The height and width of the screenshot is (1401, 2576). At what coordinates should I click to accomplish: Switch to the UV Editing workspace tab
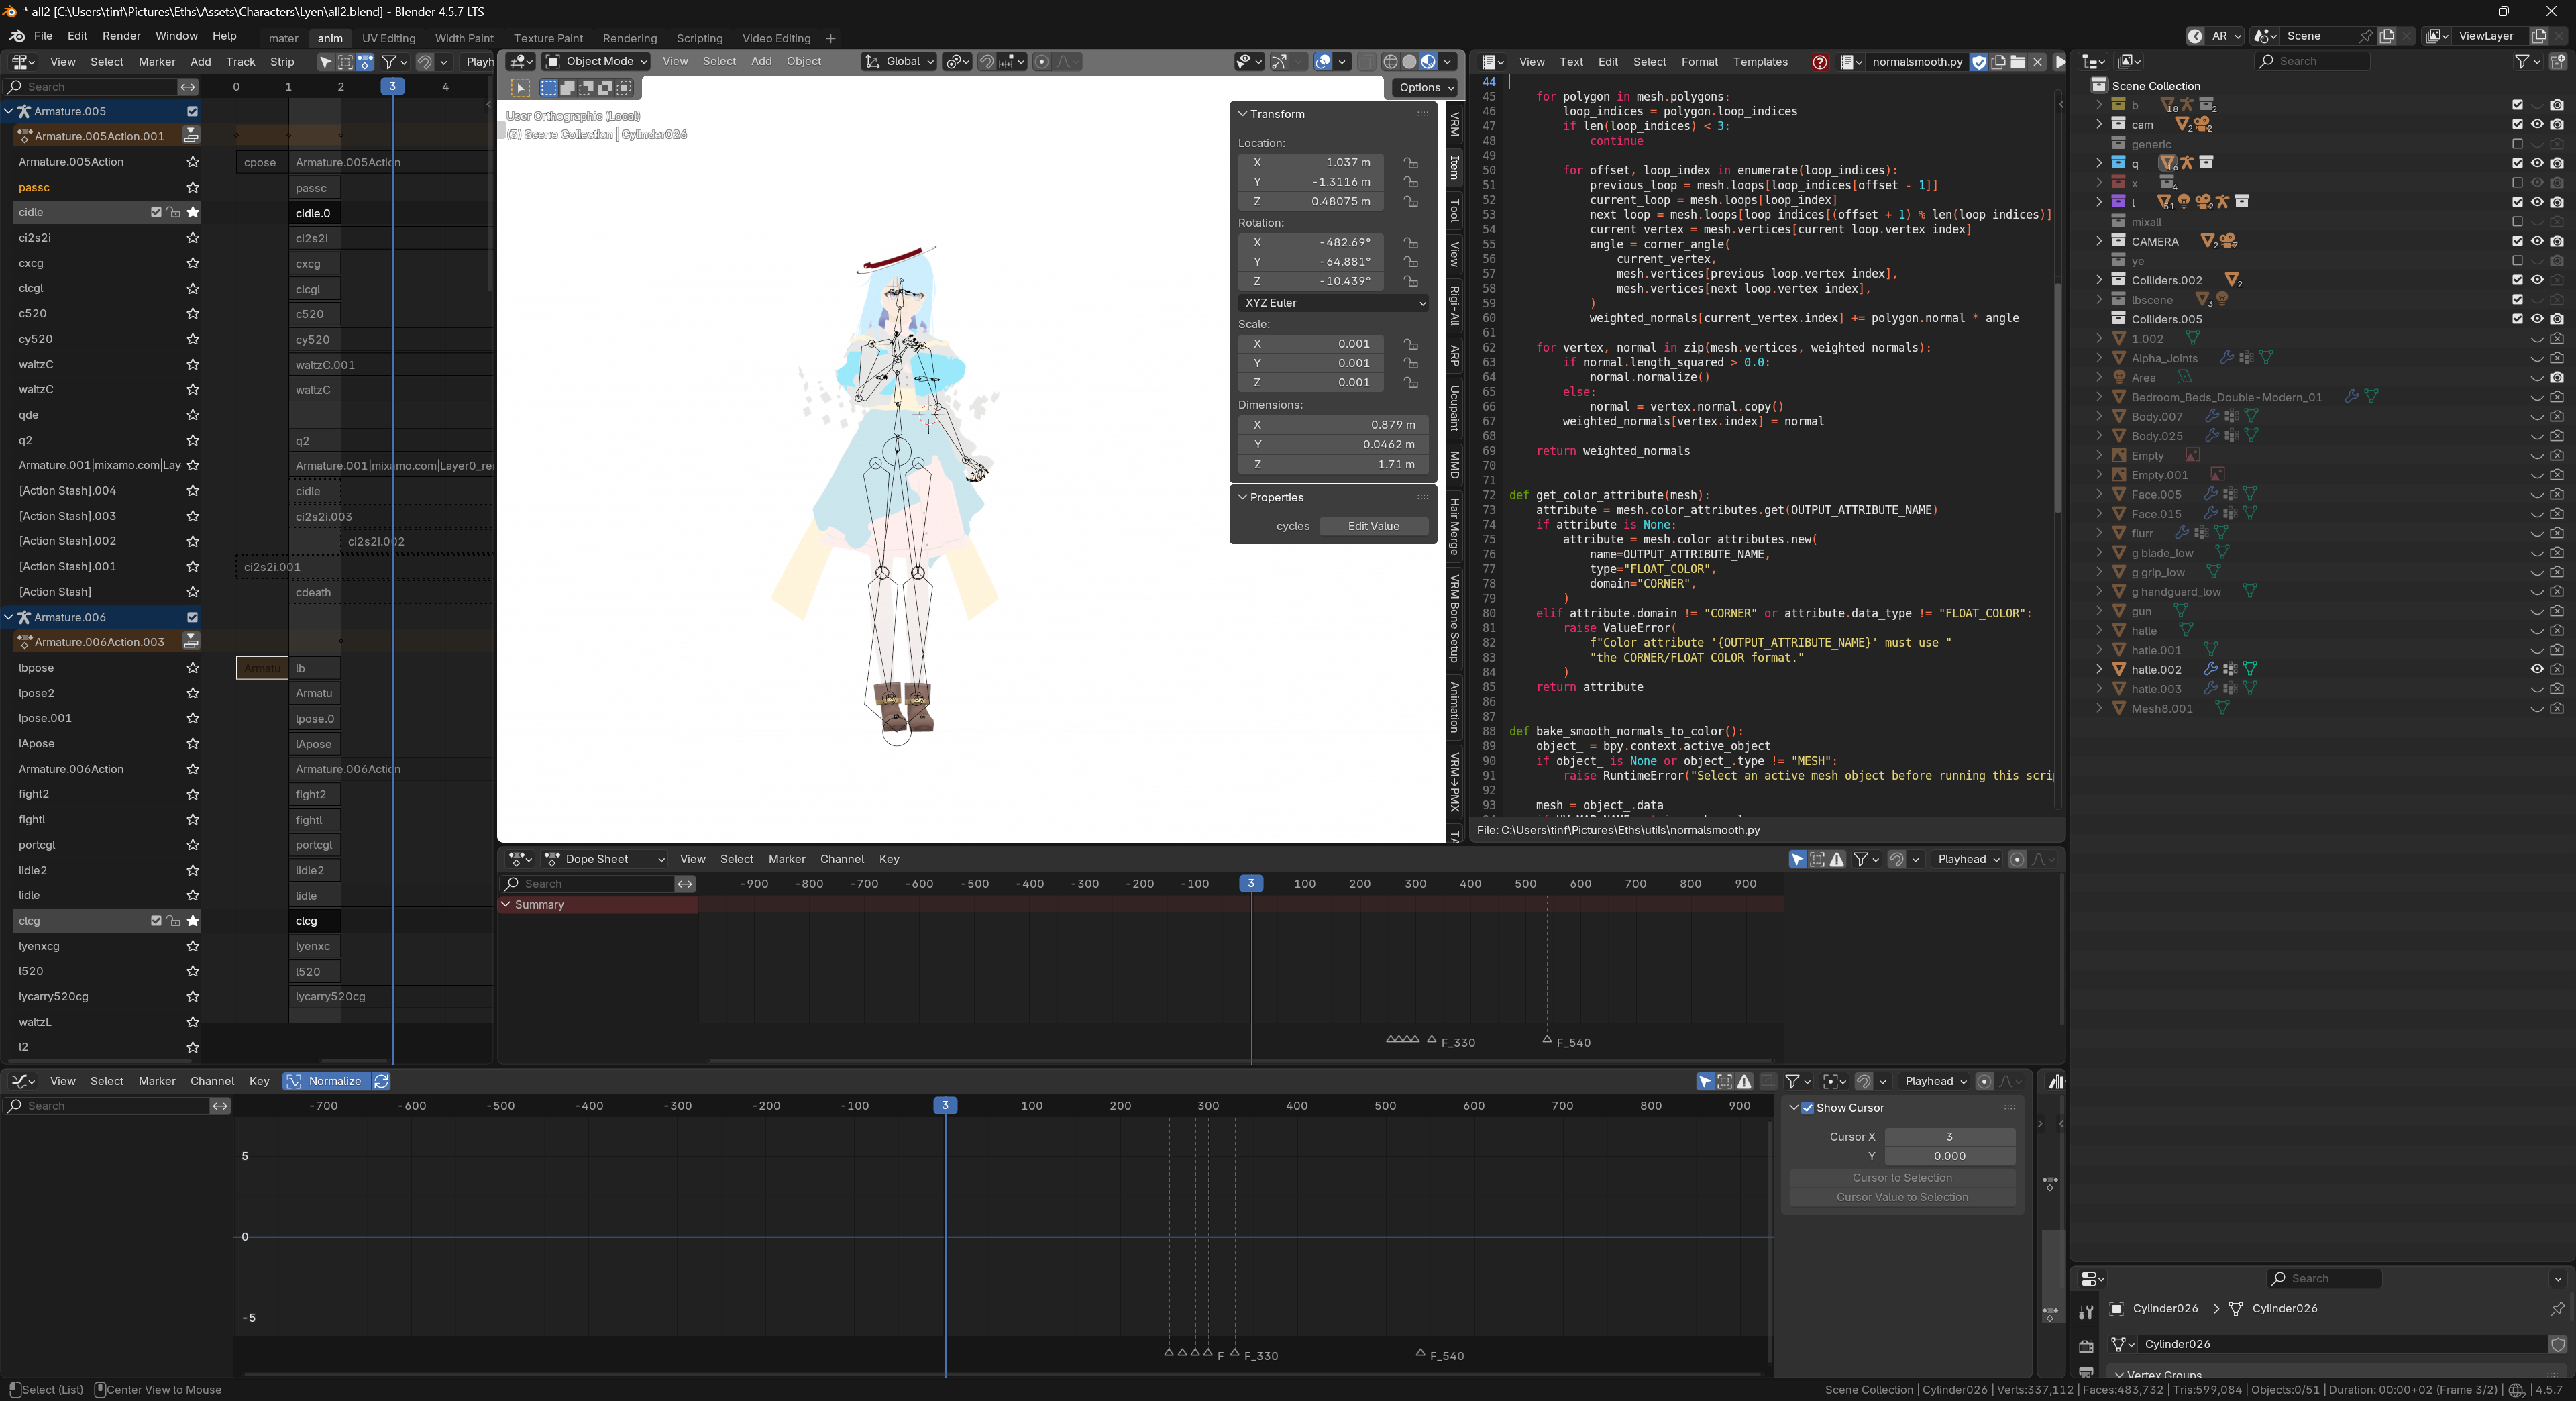(388, 38)
